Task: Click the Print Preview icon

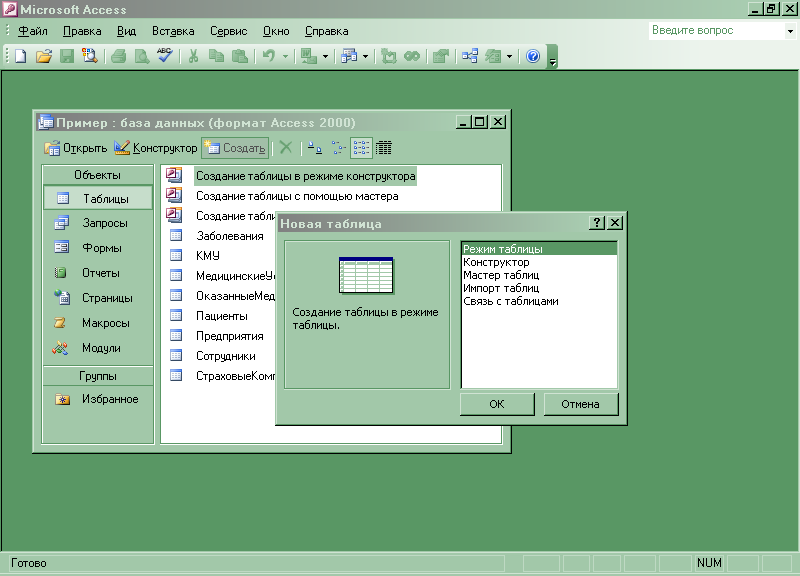Action: coord(141,56)
